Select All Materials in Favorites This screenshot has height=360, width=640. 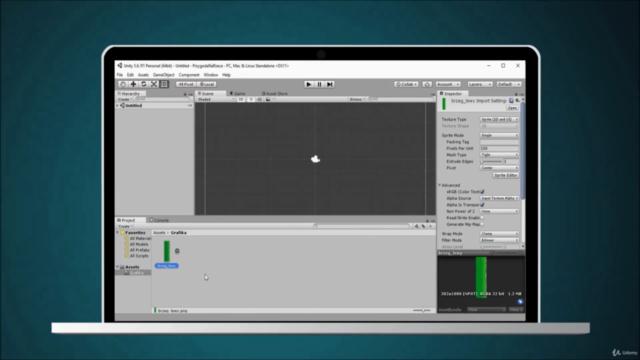coord(138,238)
